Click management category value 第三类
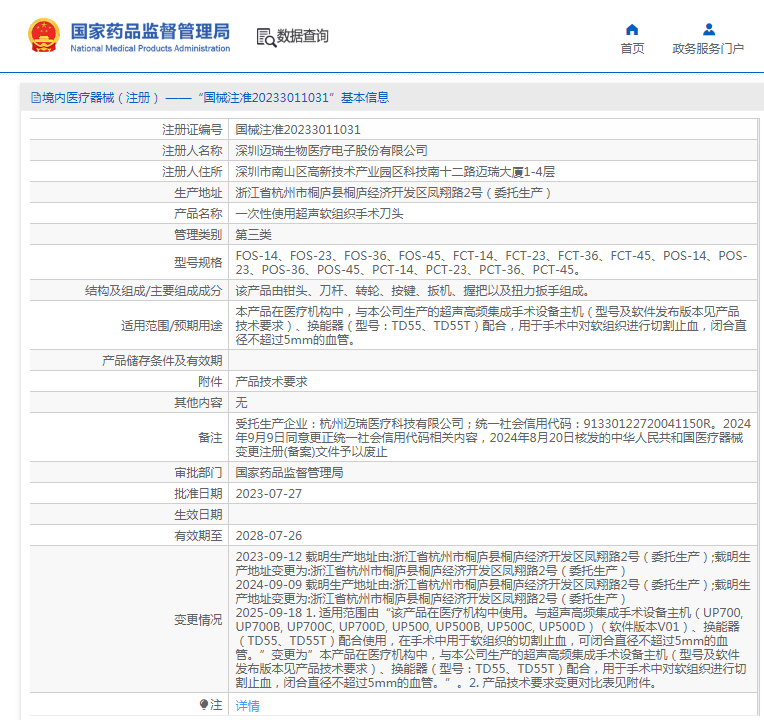 click(253, 235)
